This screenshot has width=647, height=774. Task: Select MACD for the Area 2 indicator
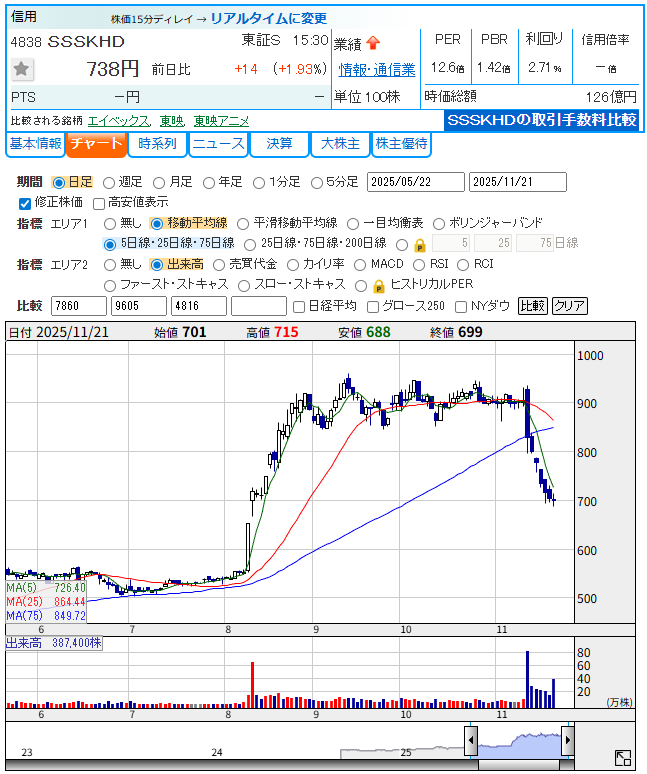(x=361, y=265)
